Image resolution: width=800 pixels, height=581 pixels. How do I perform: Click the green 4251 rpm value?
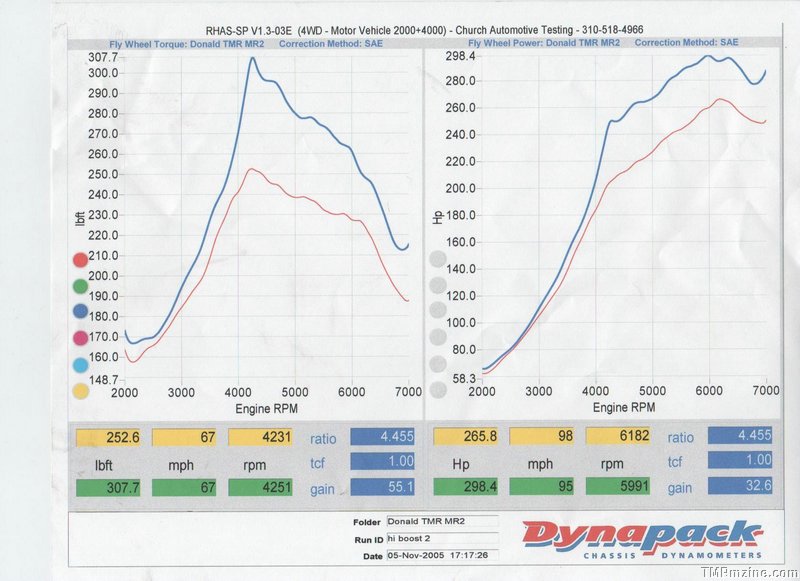pyautogui.click(x=260, y=487)
